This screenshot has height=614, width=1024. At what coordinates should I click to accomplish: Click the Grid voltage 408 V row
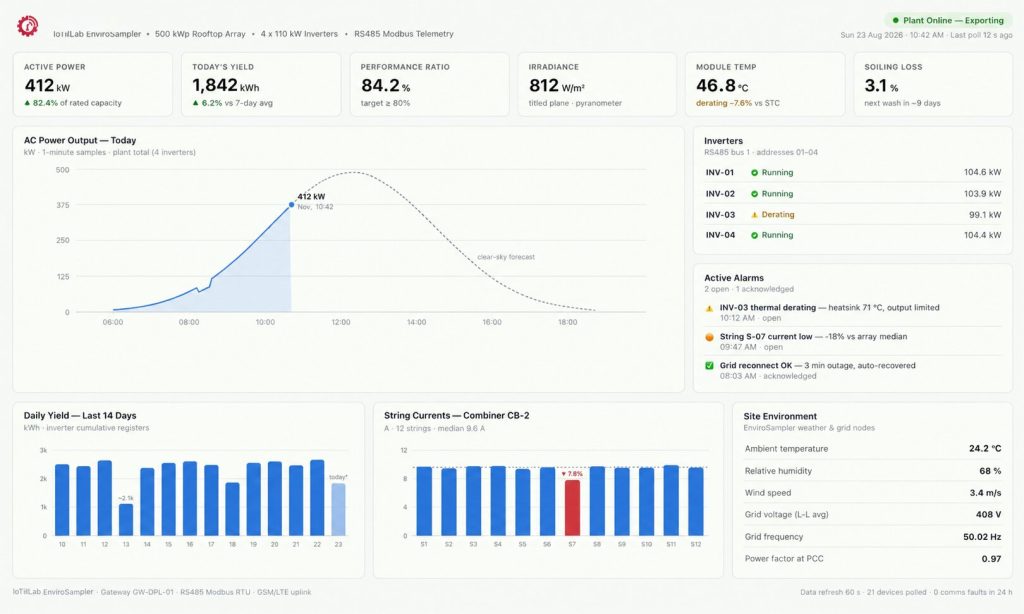(872, 515)
